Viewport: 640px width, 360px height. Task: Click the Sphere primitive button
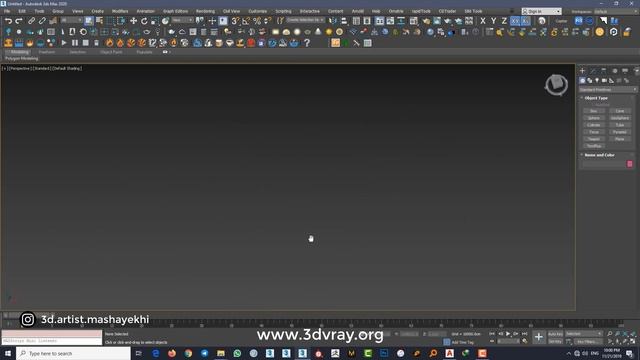[594, 118]
